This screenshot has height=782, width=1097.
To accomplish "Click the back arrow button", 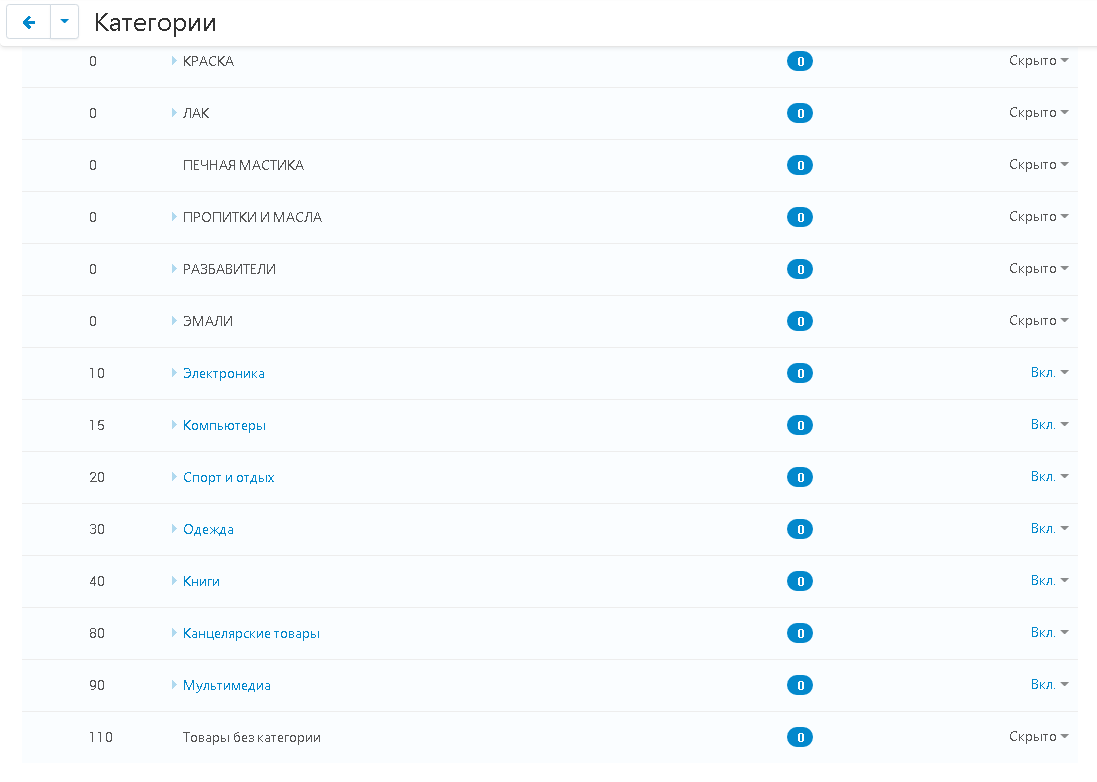I will tap(29, 22).
